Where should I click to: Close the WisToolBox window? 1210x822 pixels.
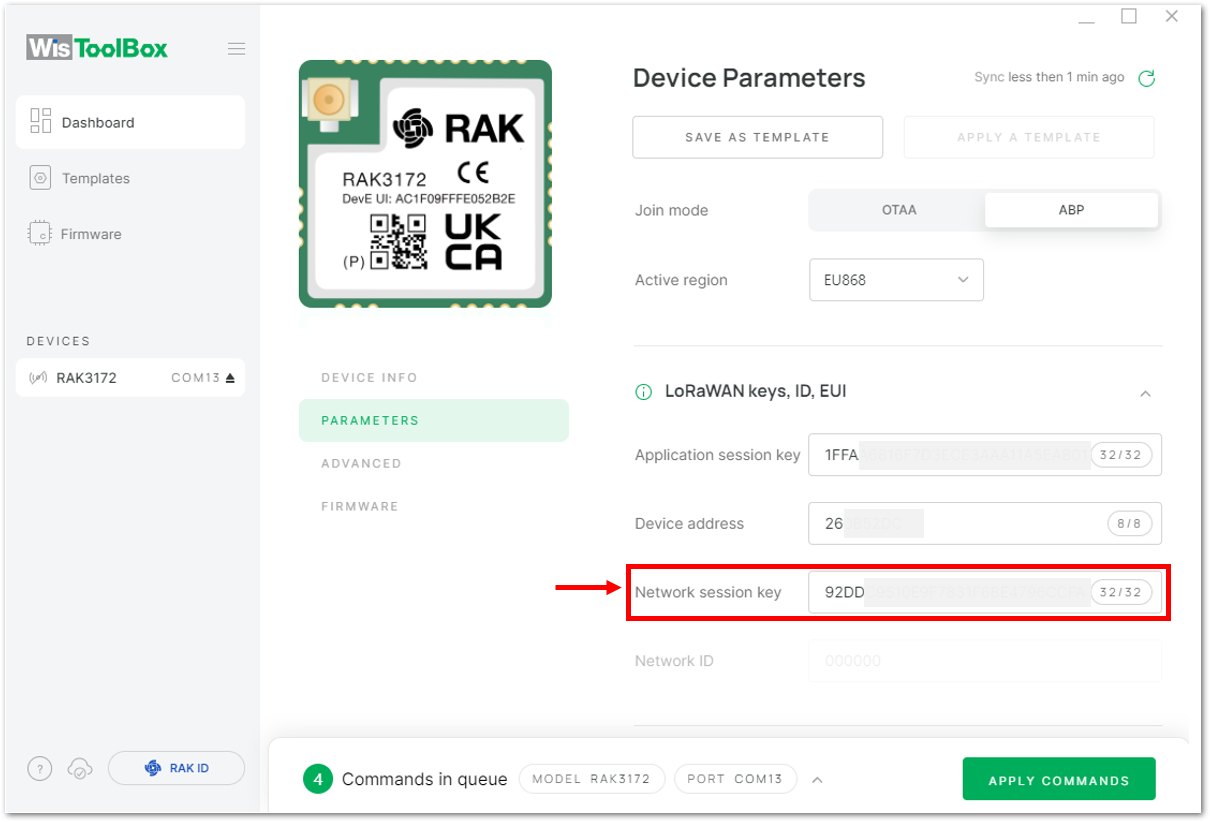pos(1172,17)
